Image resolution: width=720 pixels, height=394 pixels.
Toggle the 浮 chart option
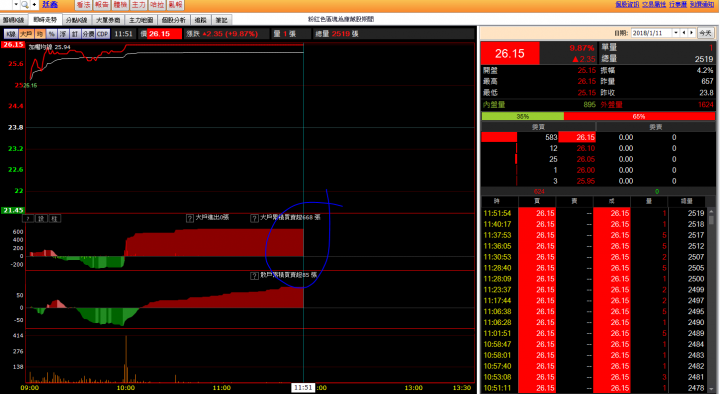pyautogui.click(x=63, y=34)
